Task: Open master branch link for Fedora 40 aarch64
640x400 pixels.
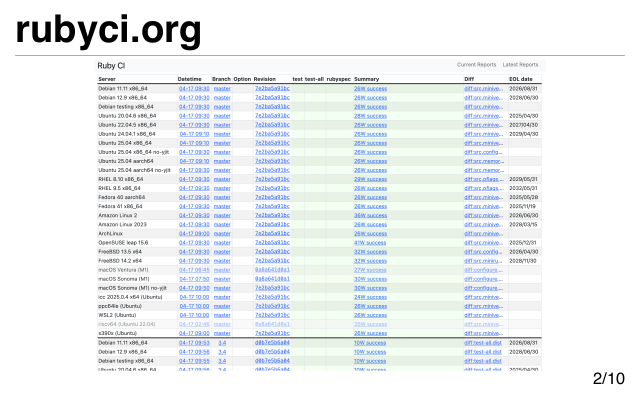Action: click(x=222, y=198)
